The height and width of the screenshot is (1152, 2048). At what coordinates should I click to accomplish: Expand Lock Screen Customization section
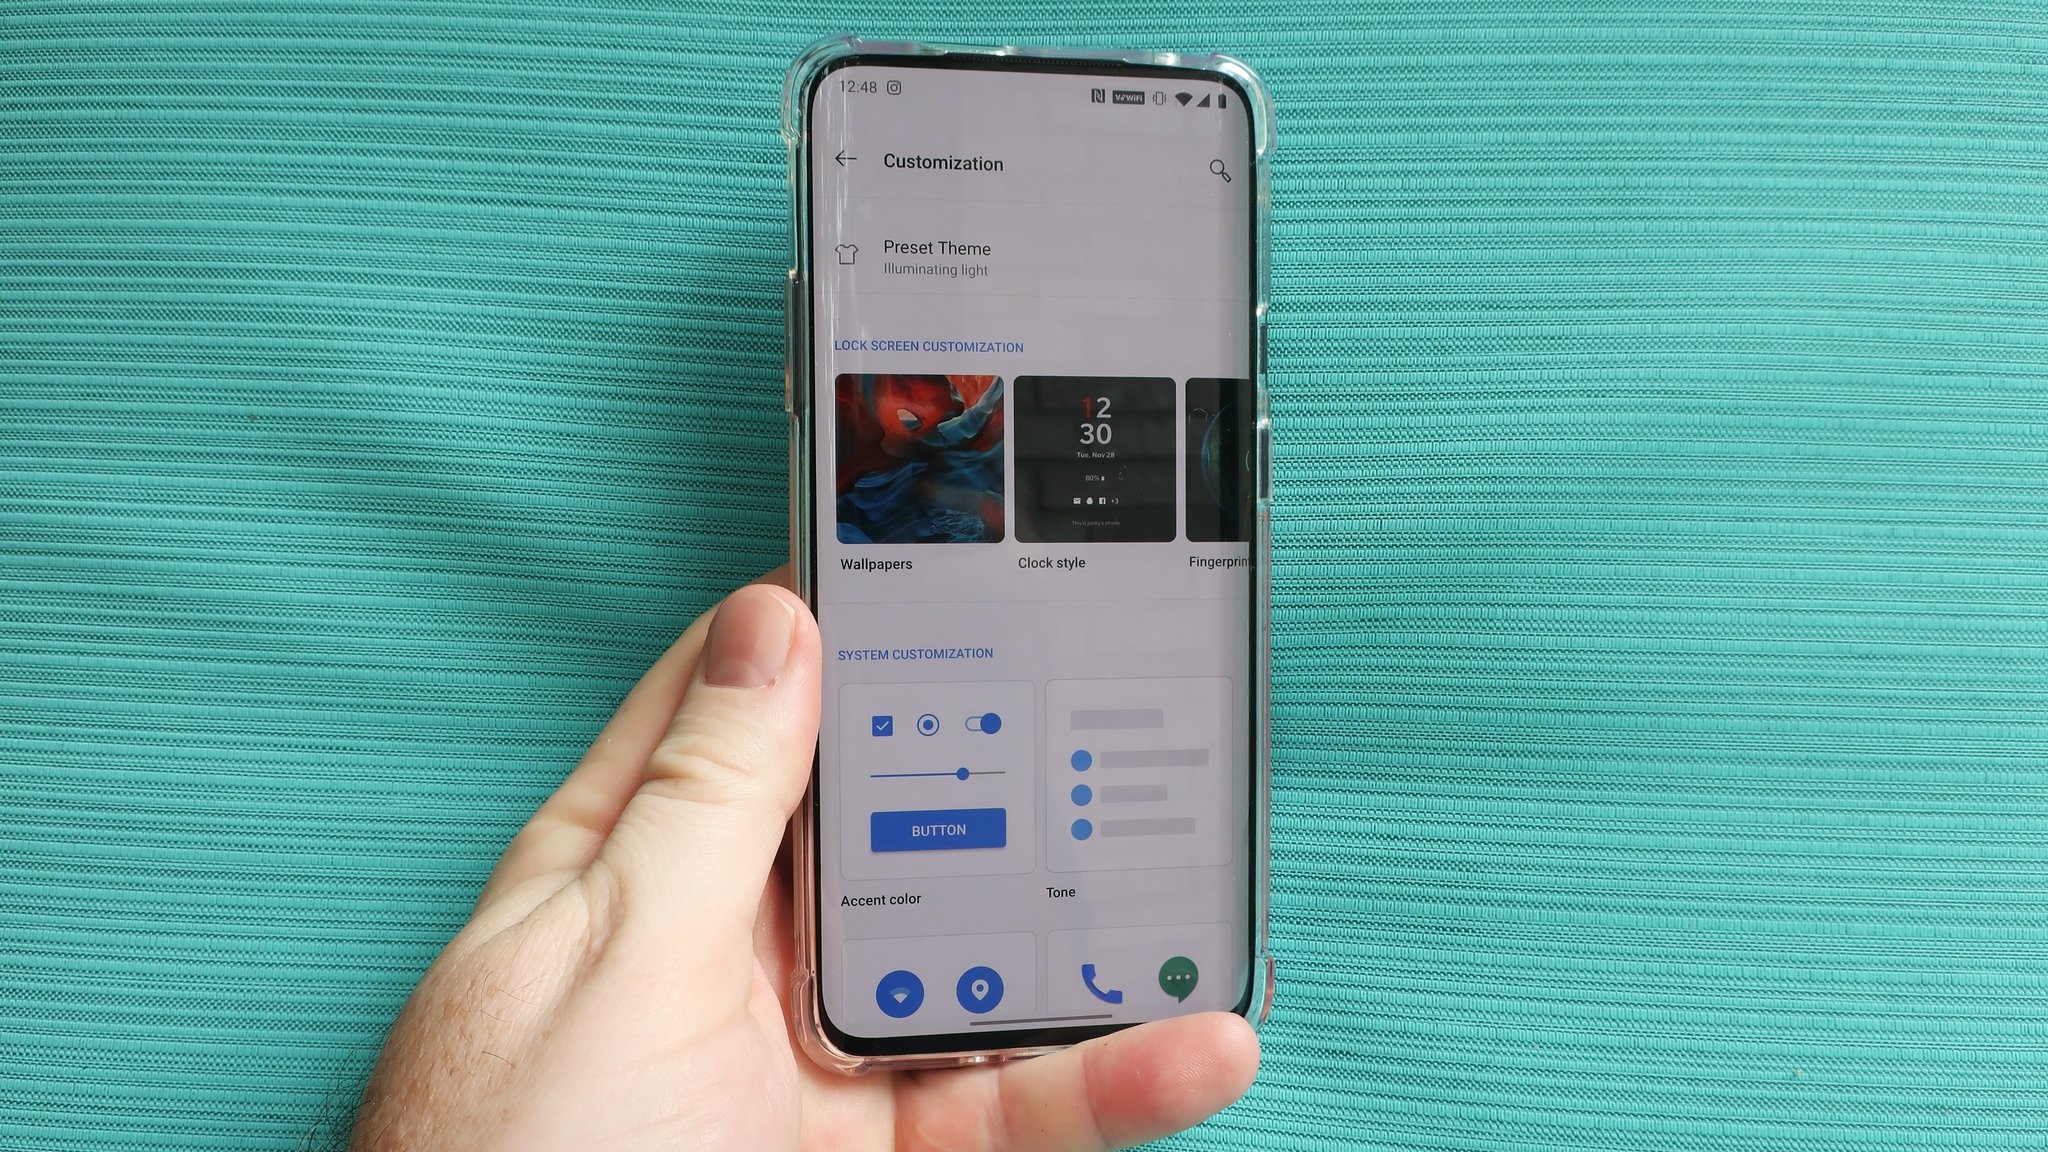927,345
